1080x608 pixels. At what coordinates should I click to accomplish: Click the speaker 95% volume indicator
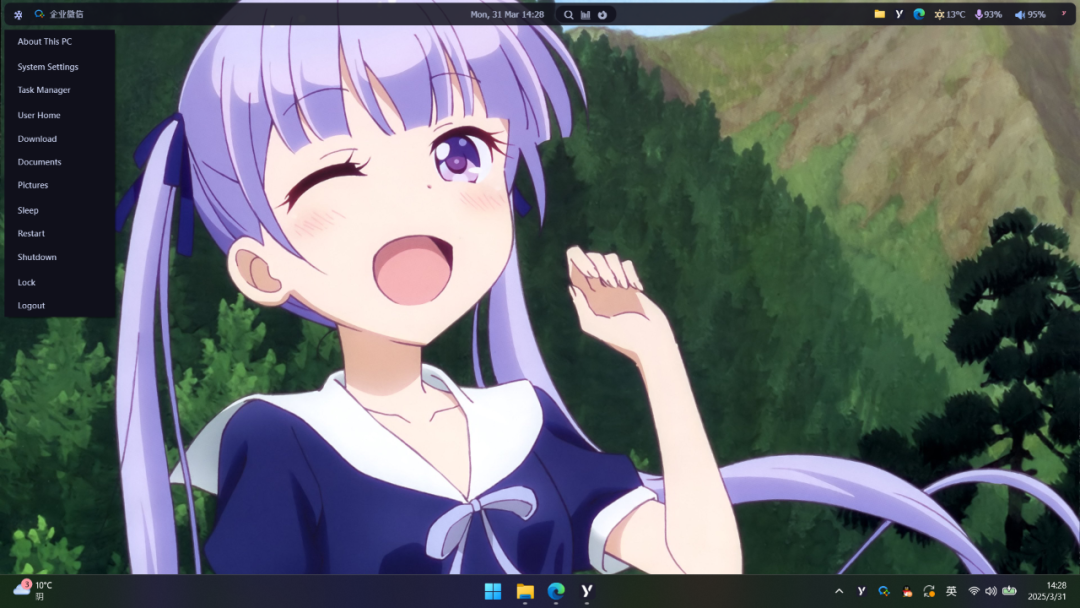click(1030, 14)
